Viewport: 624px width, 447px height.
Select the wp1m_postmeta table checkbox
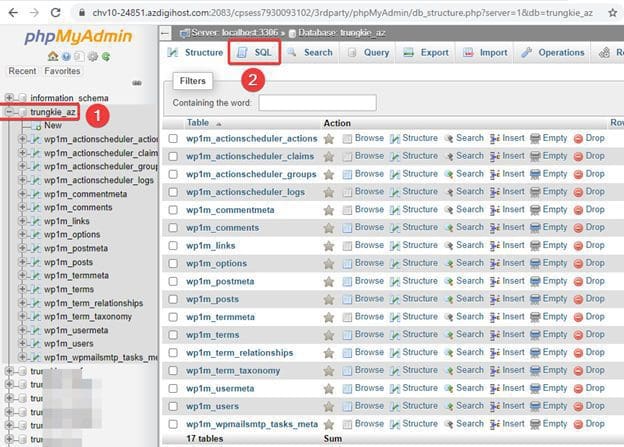coord(173,282)
